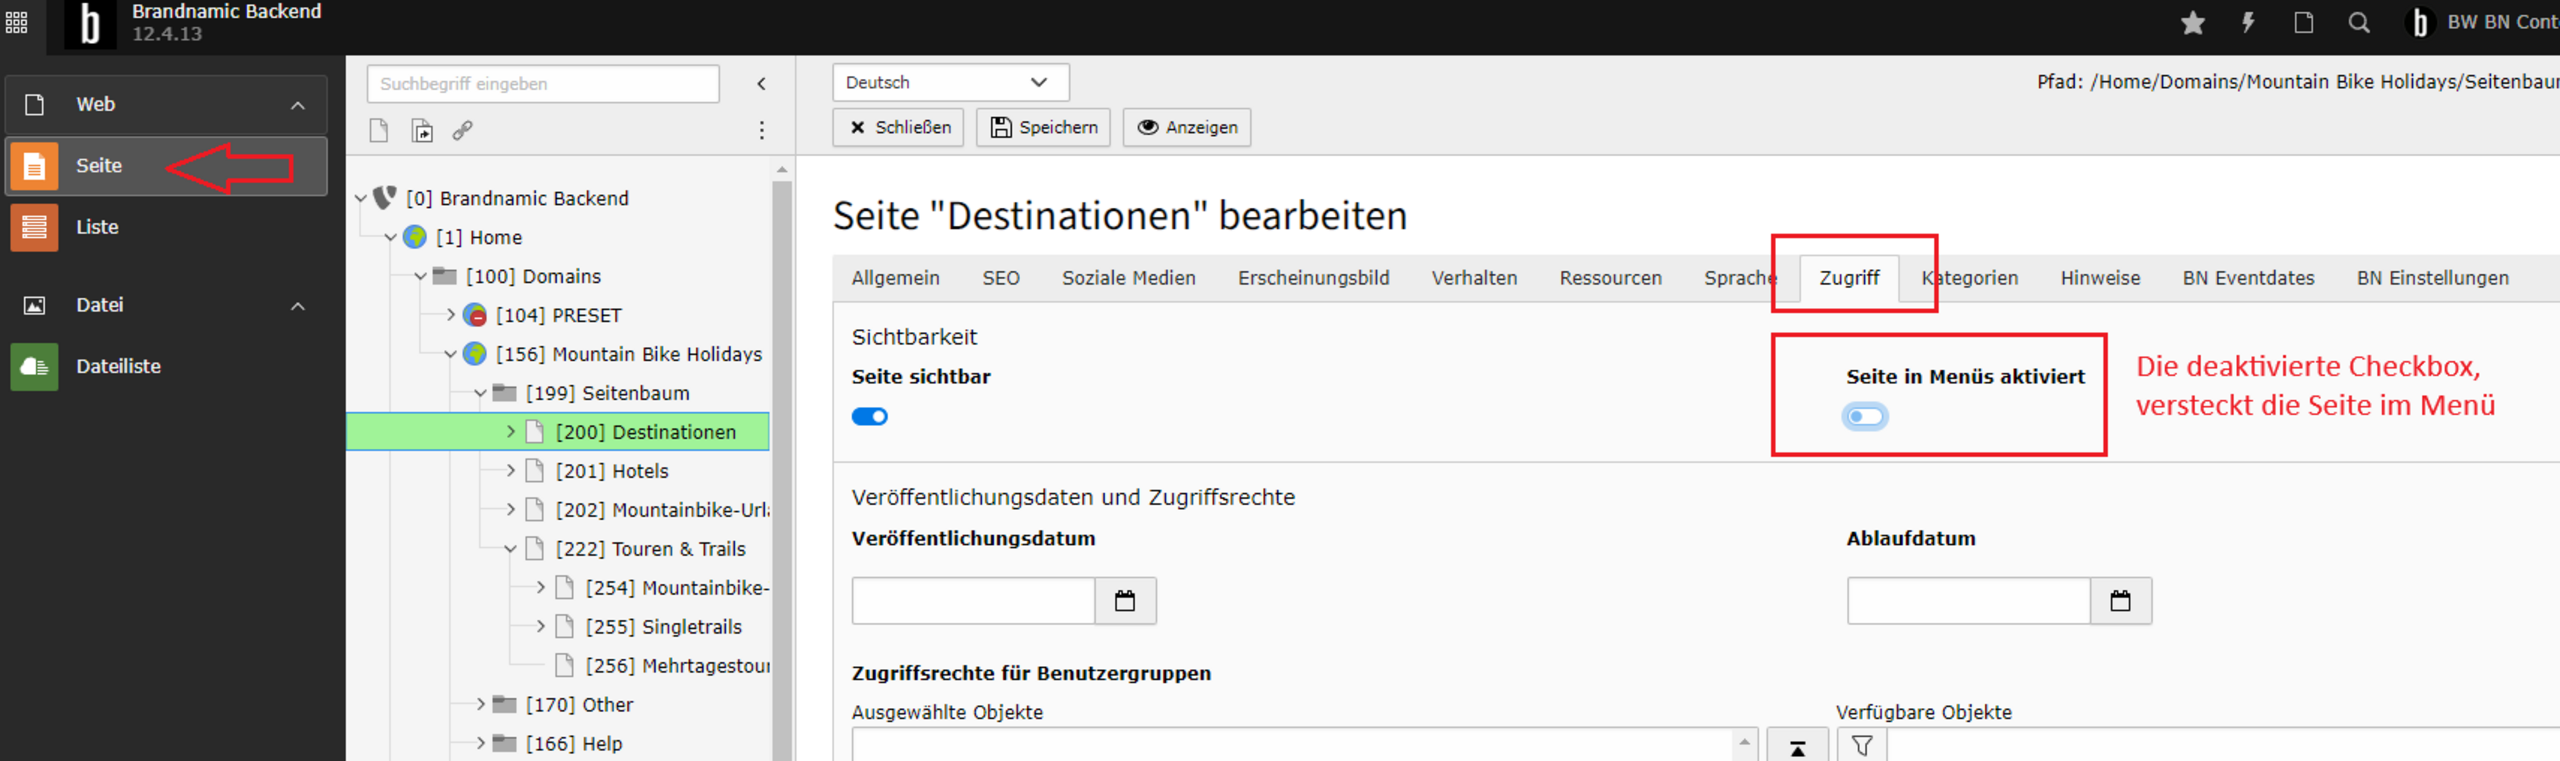This screenshot has height=761, width=2560.
Task: Open calendar picker for Veröffentlichungsdatum
Action: 1125,601
